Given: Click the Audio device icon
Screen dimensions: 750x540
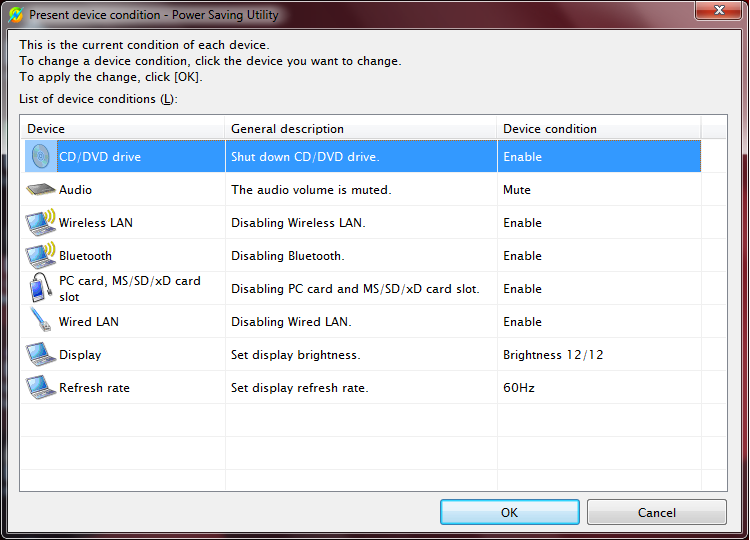Looking at the screenshot, I should click(x=41, y=189).
